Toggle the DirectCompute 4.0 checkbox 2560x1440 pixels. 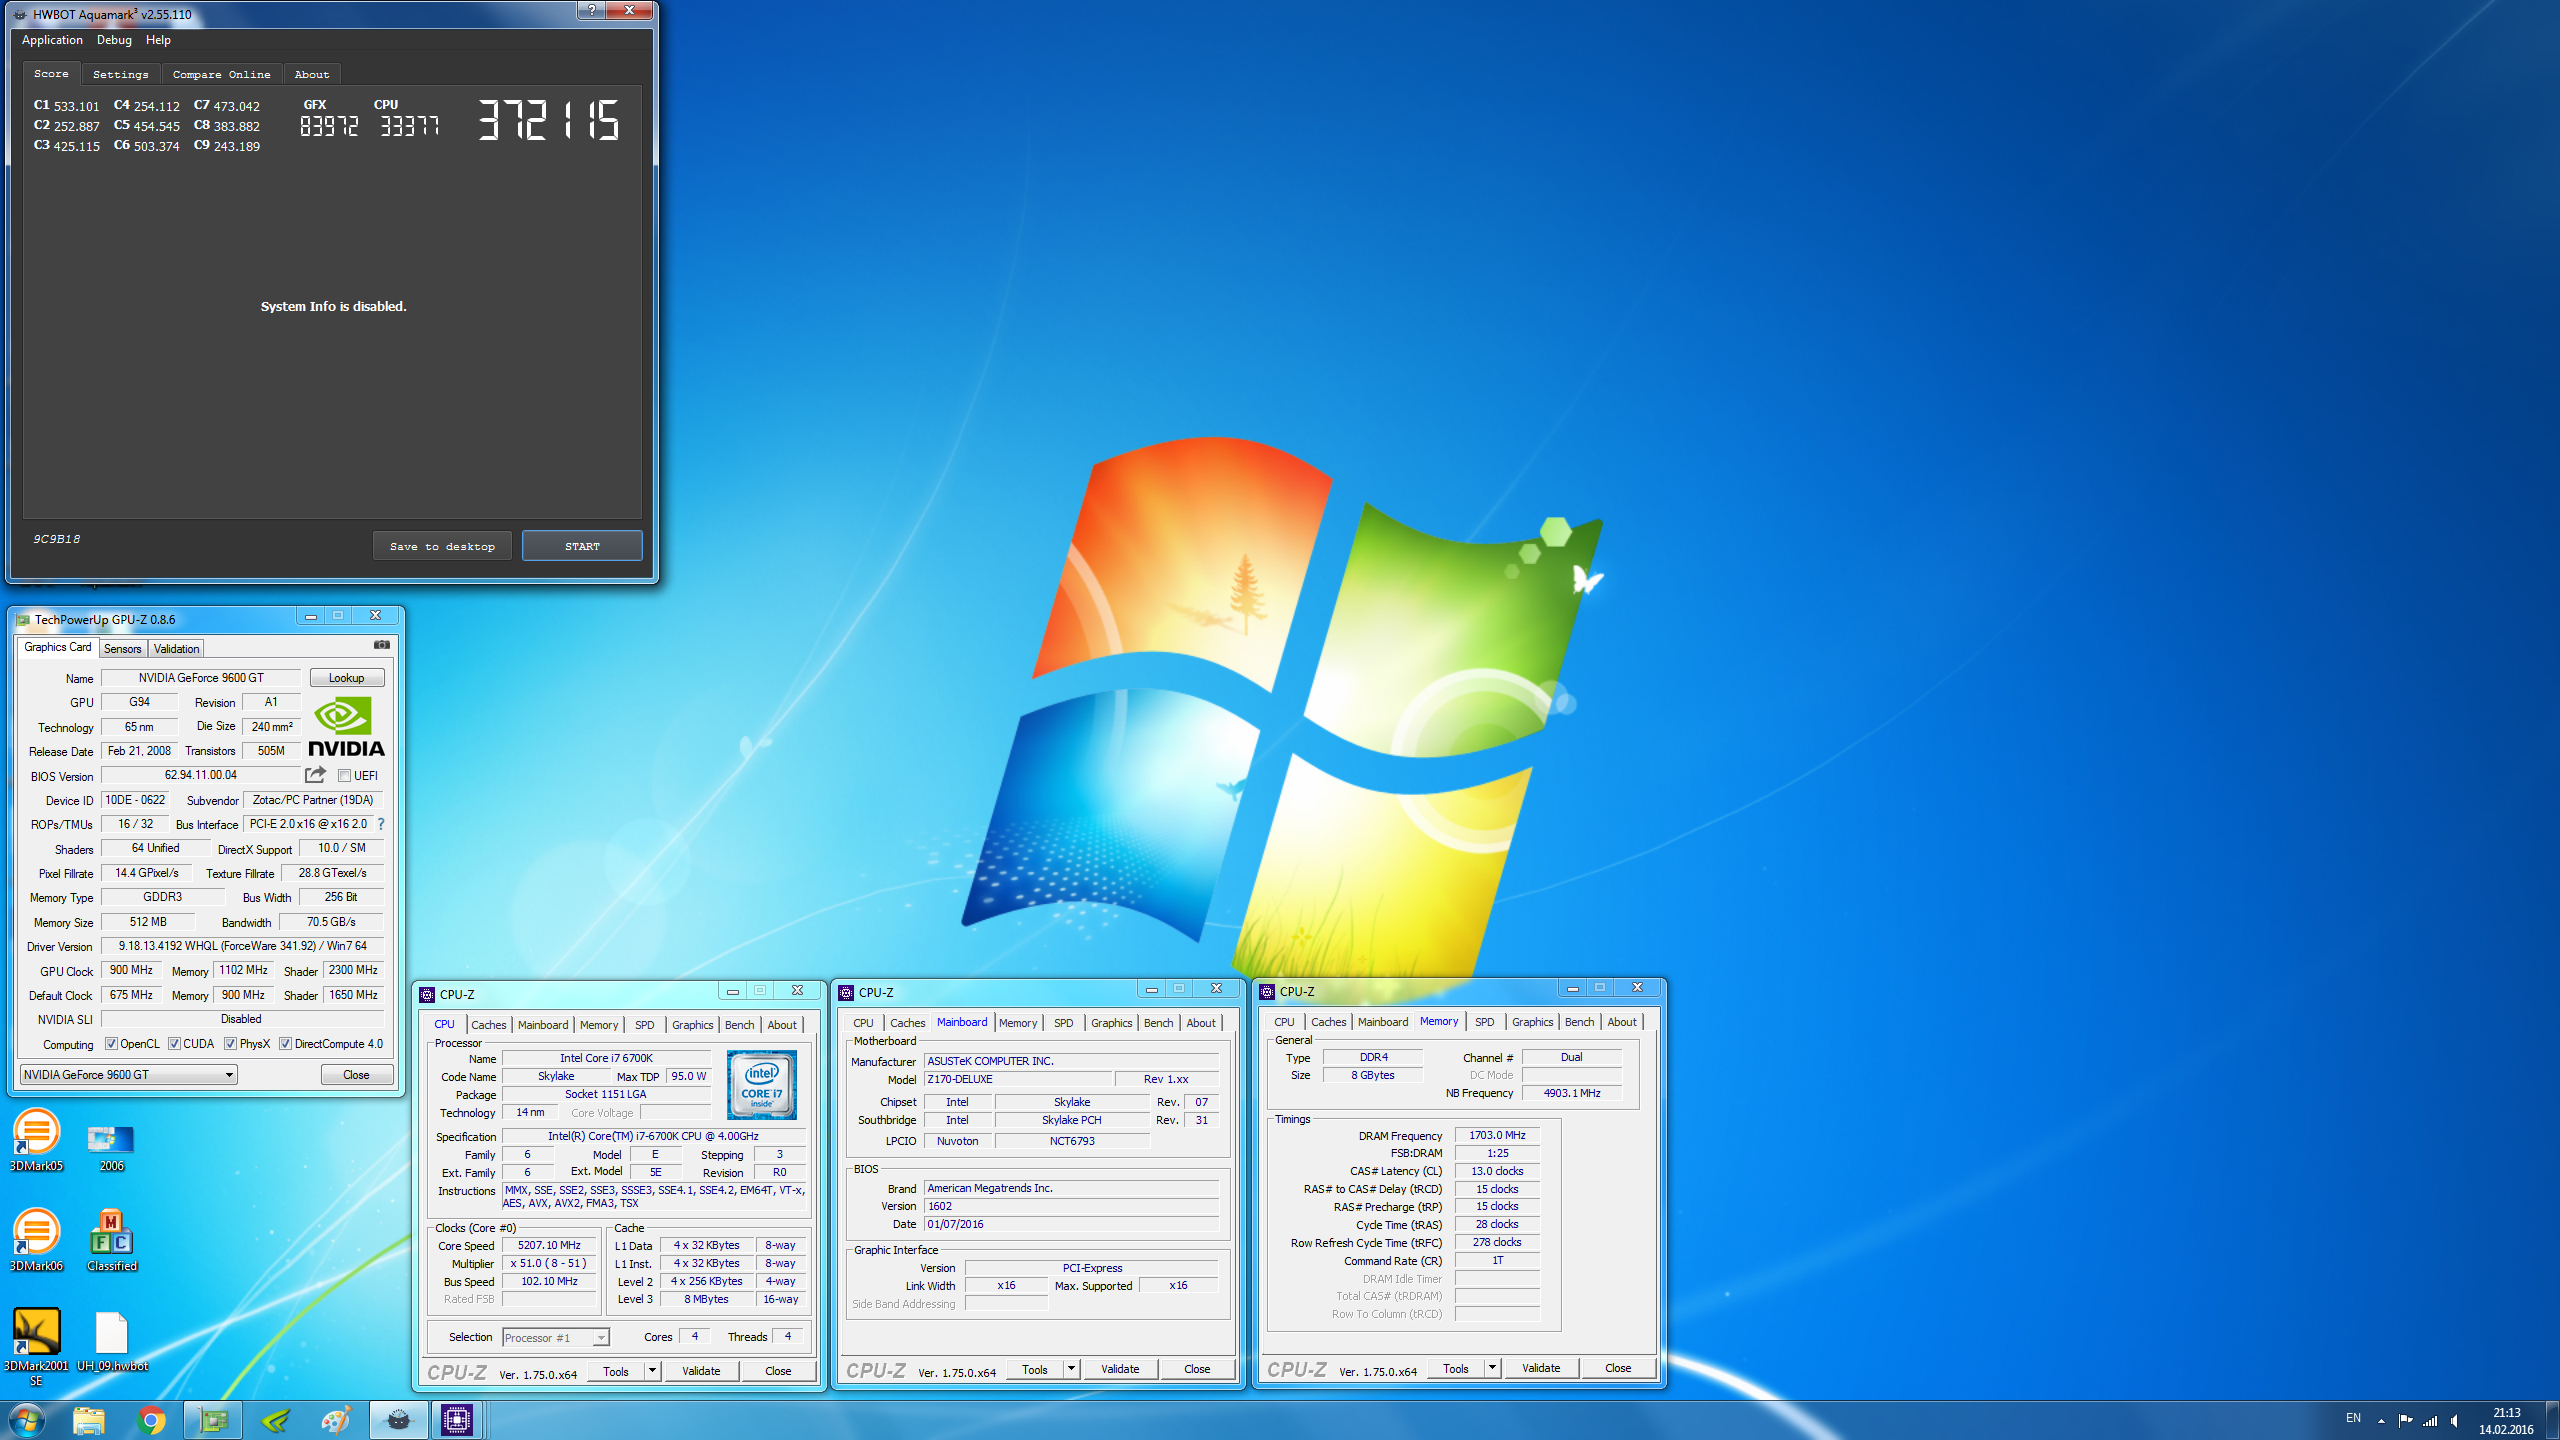pyautogui.click(x=285, y=1044)
